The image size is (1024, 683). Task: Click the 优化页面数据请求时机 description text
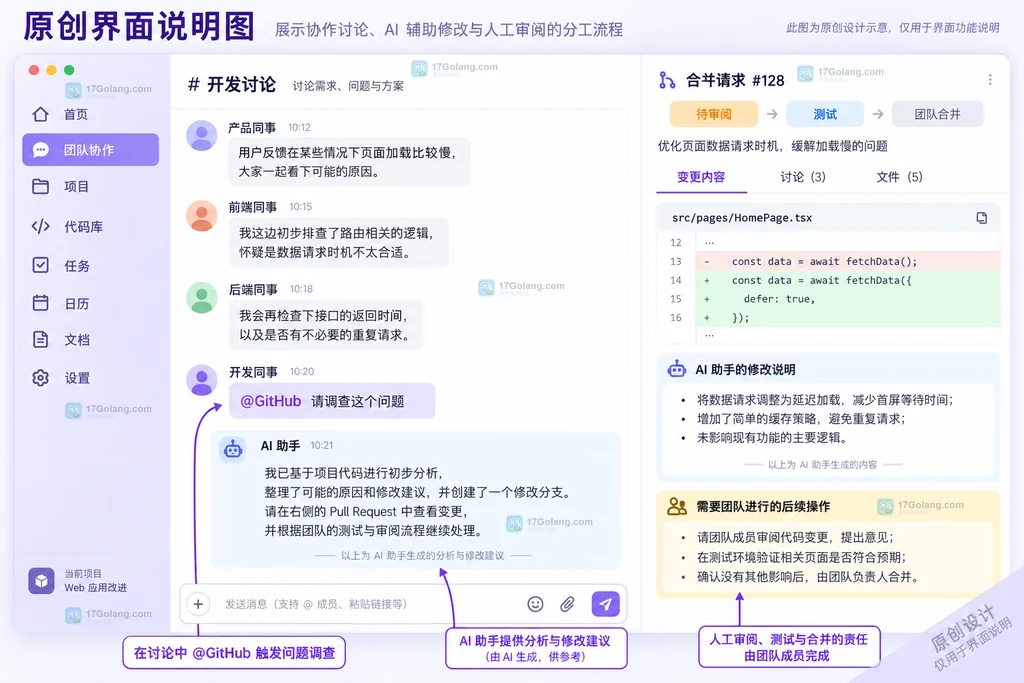(773, 146)
